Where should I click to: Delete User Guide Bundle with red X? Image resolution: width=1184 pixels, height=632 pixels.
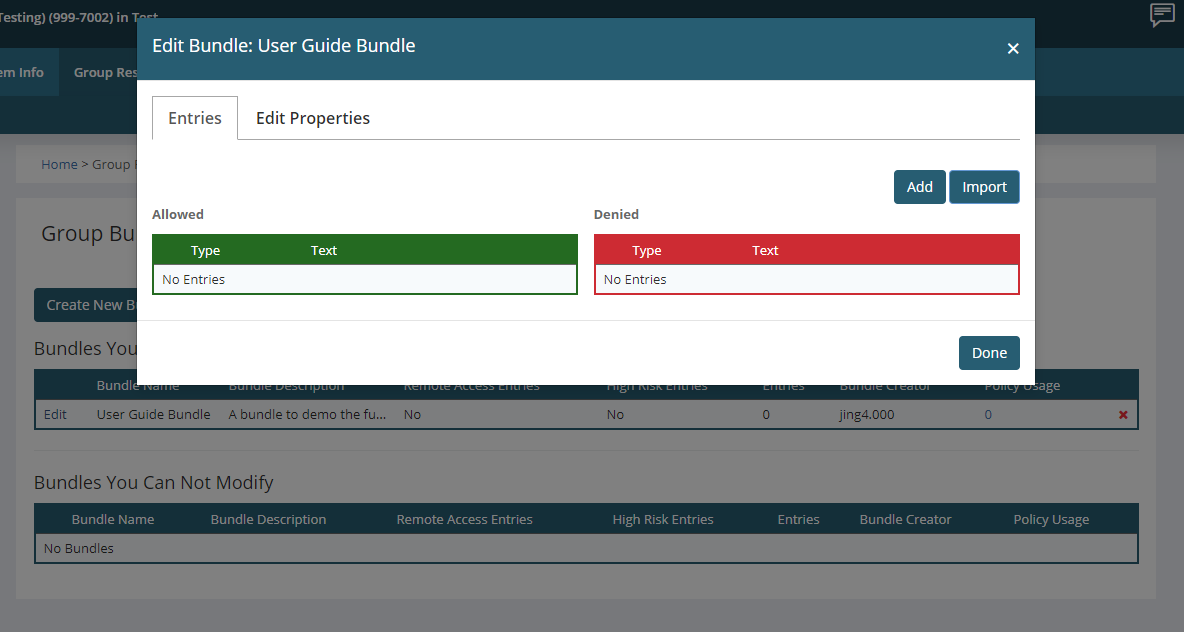(1123, 415)
